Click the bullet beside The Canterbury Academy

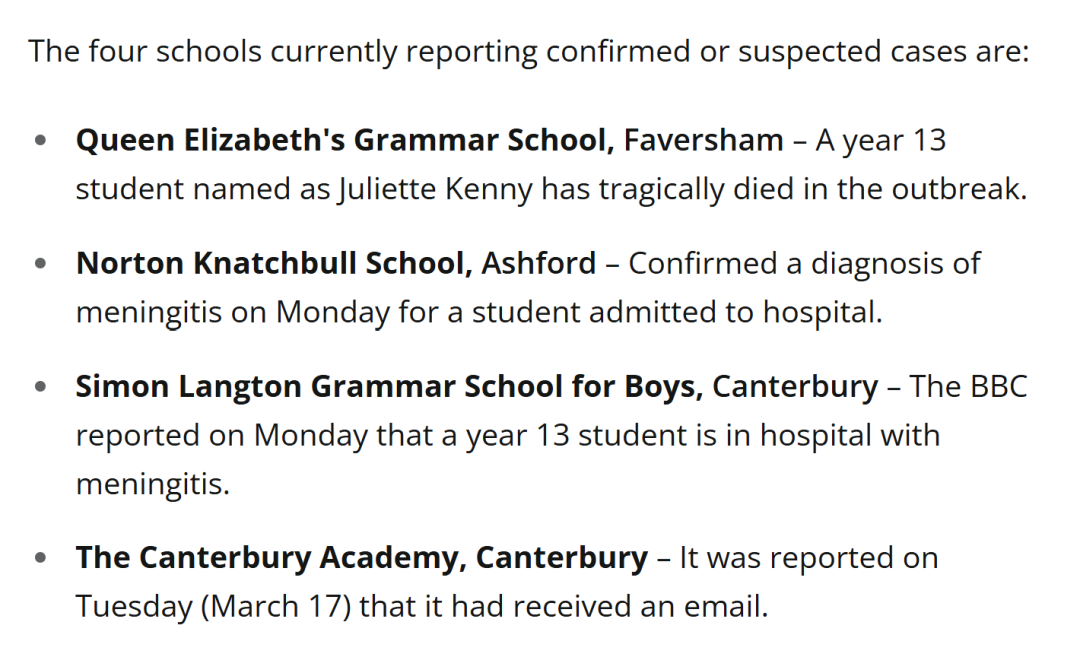click(x=40, y=558)
